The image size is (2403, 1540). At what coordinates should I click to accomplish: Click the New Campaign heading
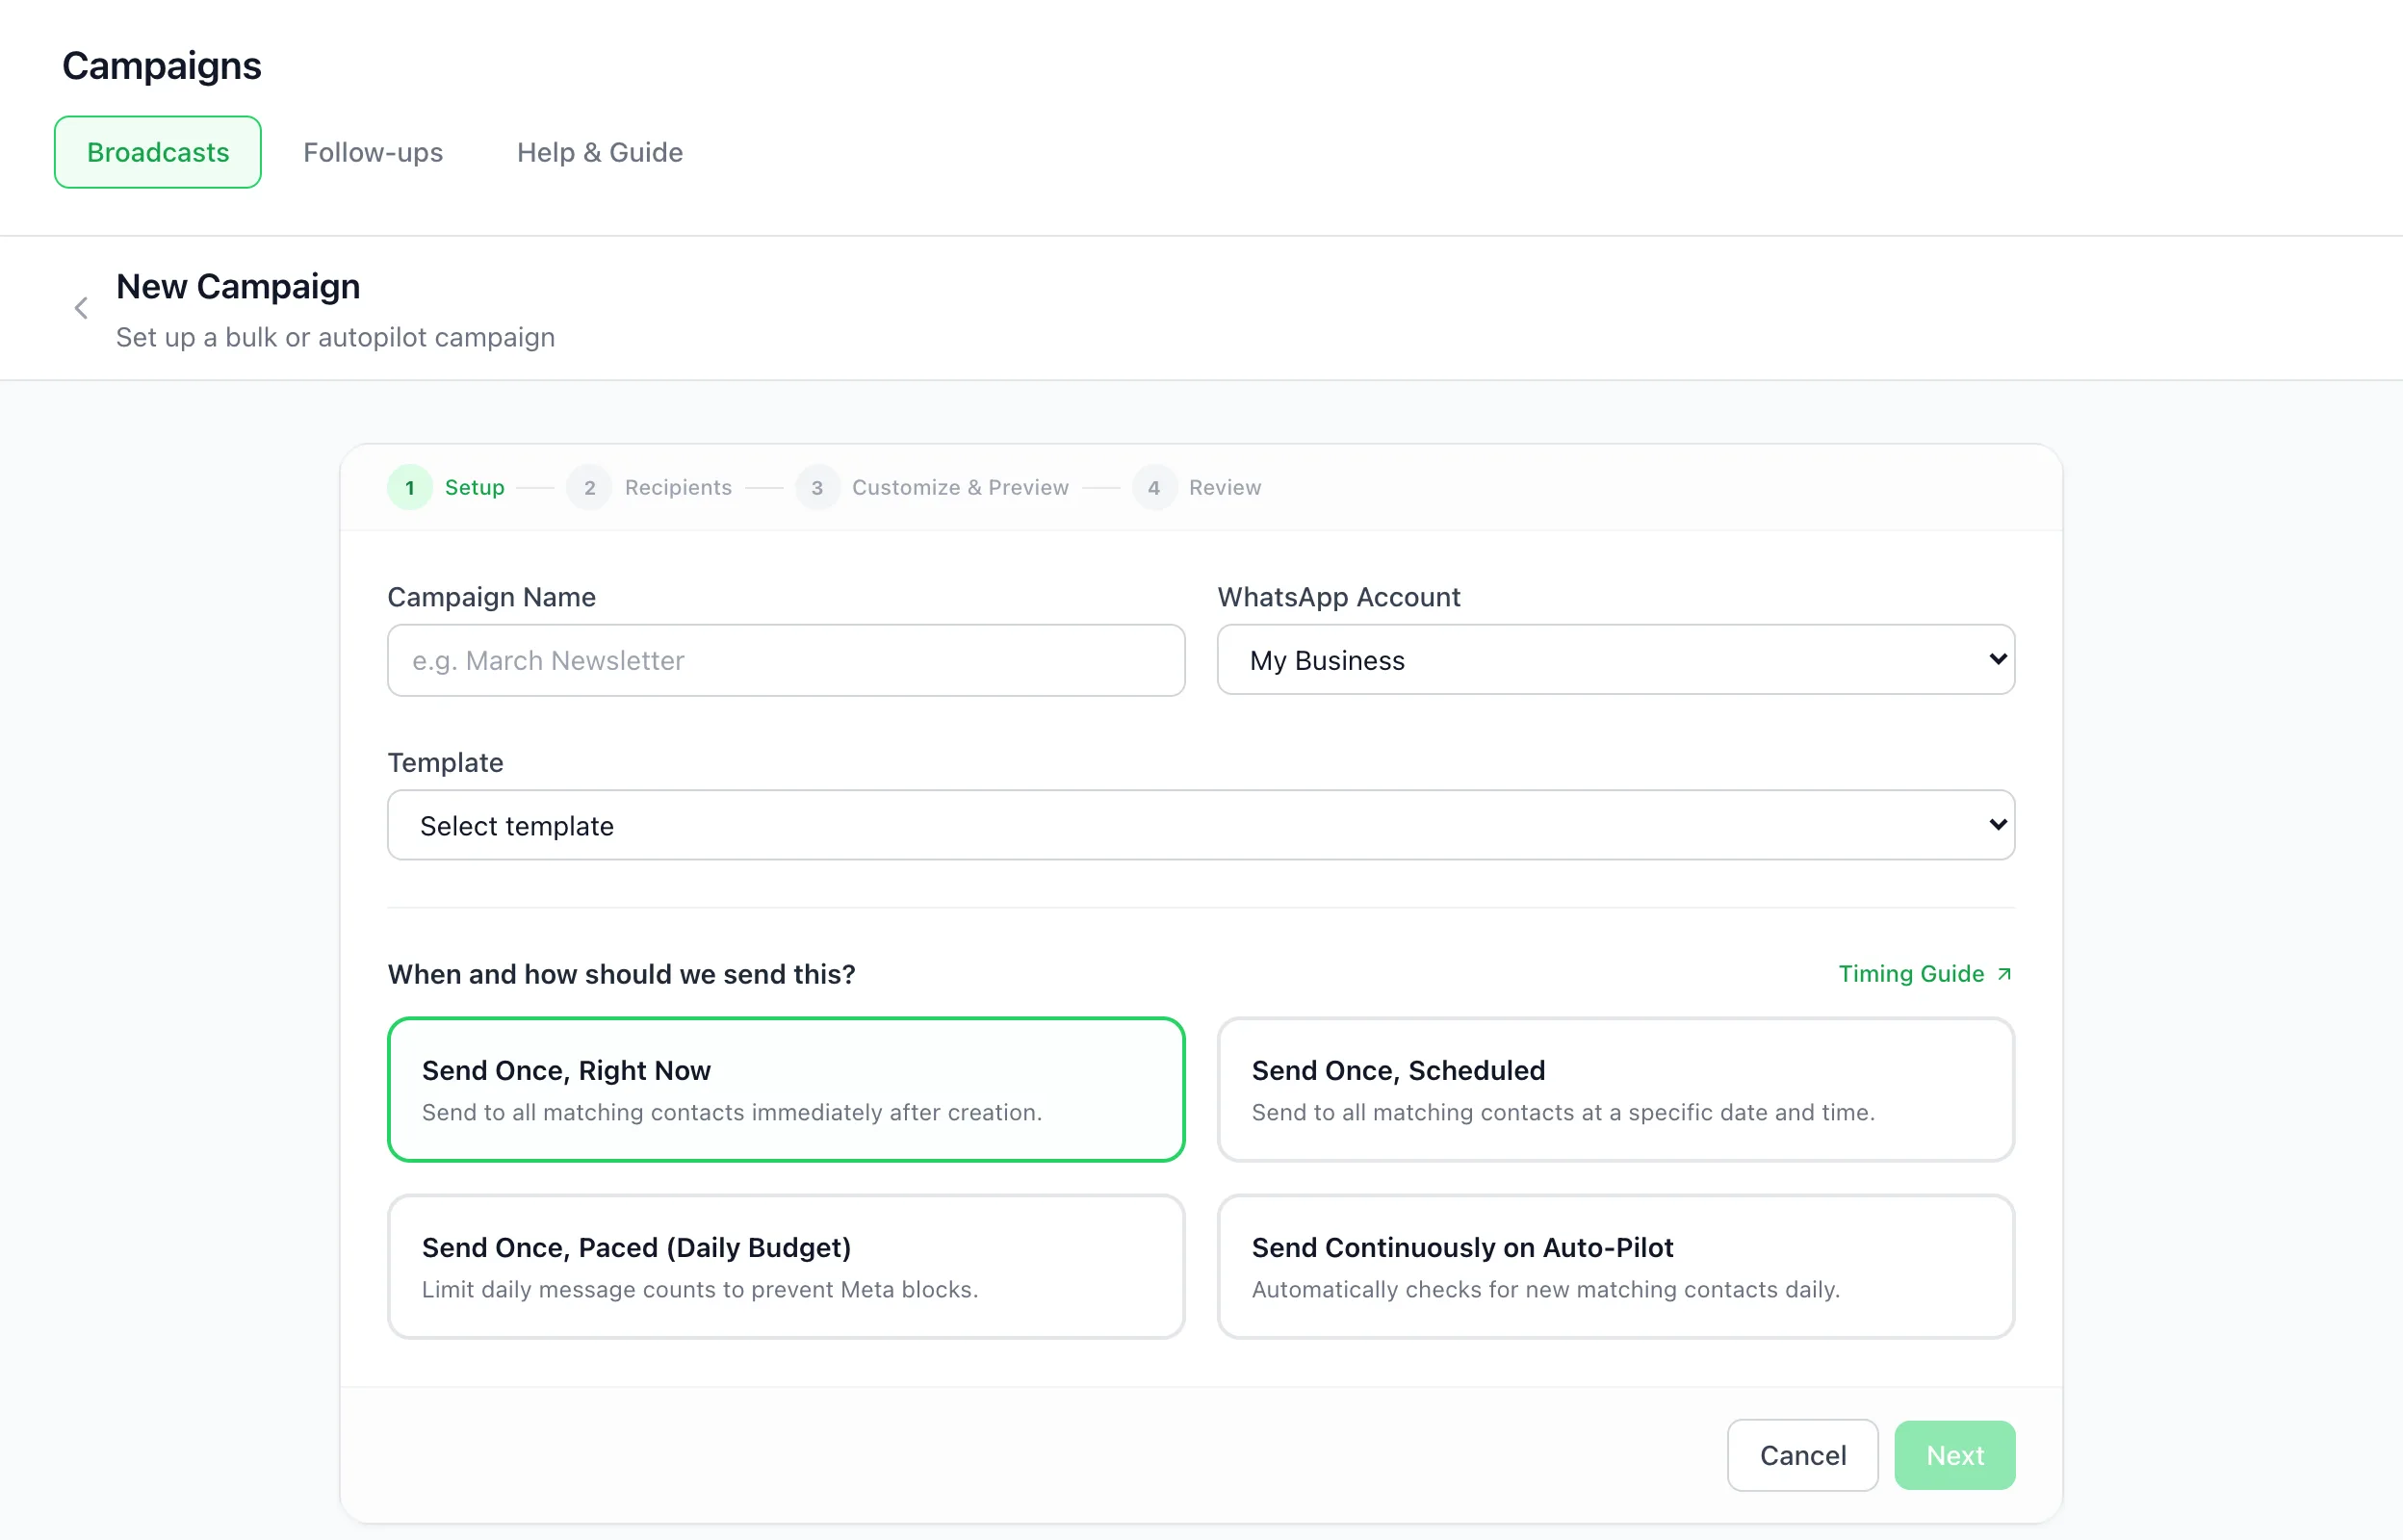[x=238, y=287]
